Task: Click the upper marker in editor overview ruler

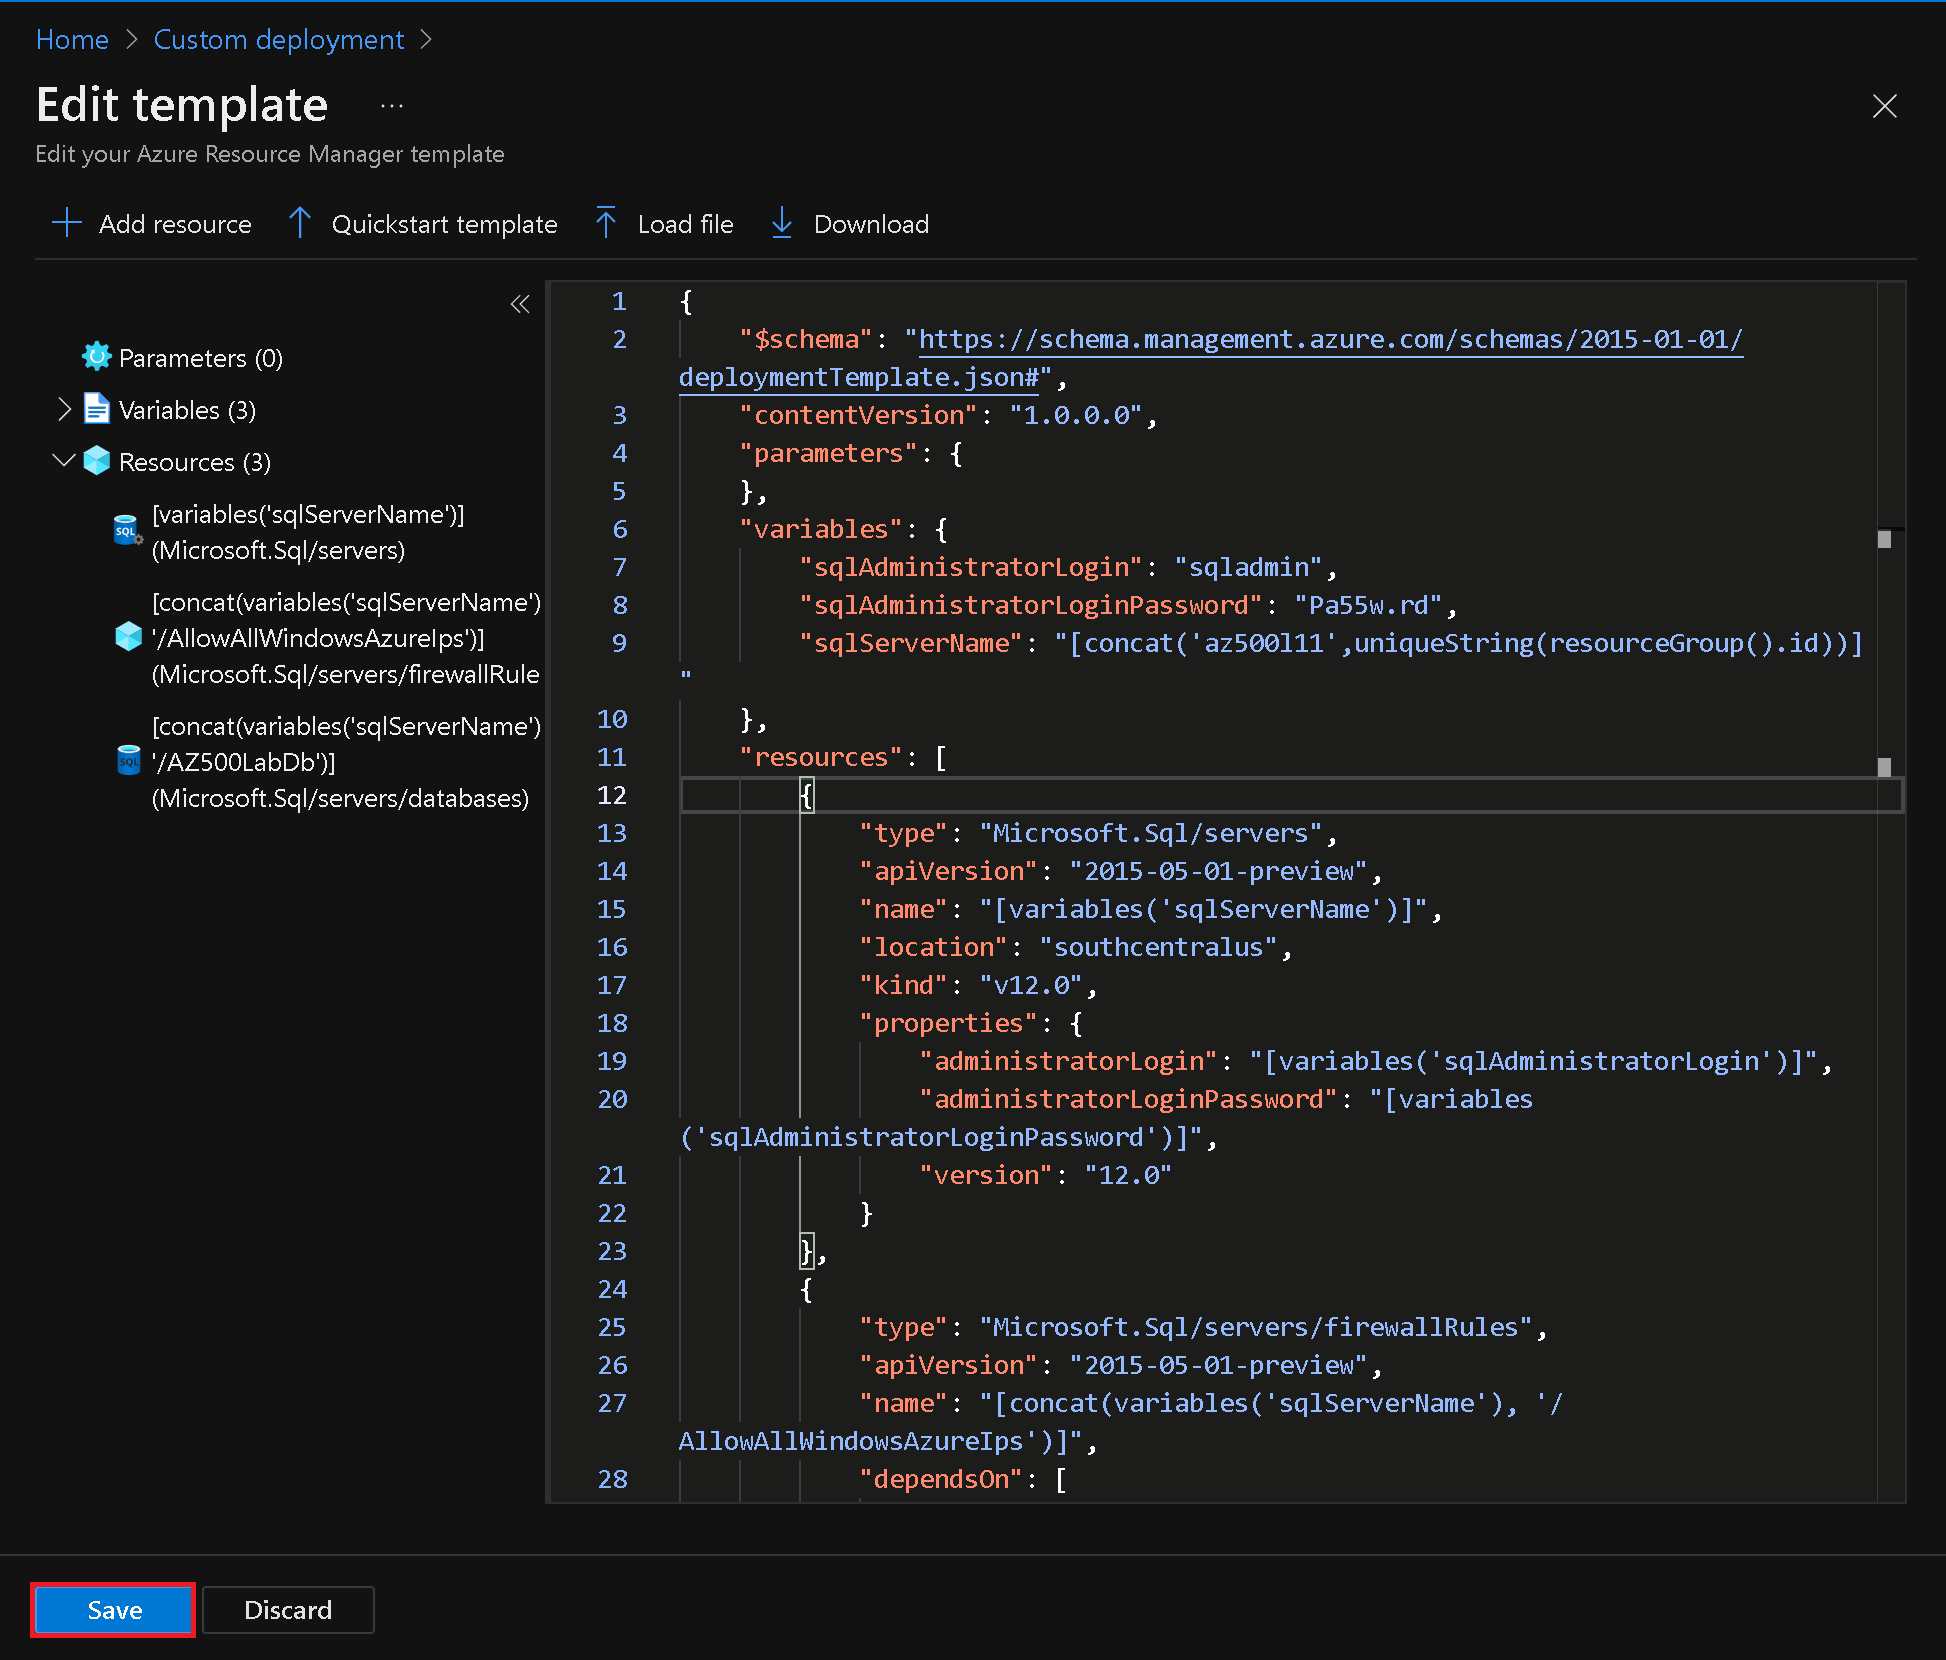Action: (x=1884, y=539)
